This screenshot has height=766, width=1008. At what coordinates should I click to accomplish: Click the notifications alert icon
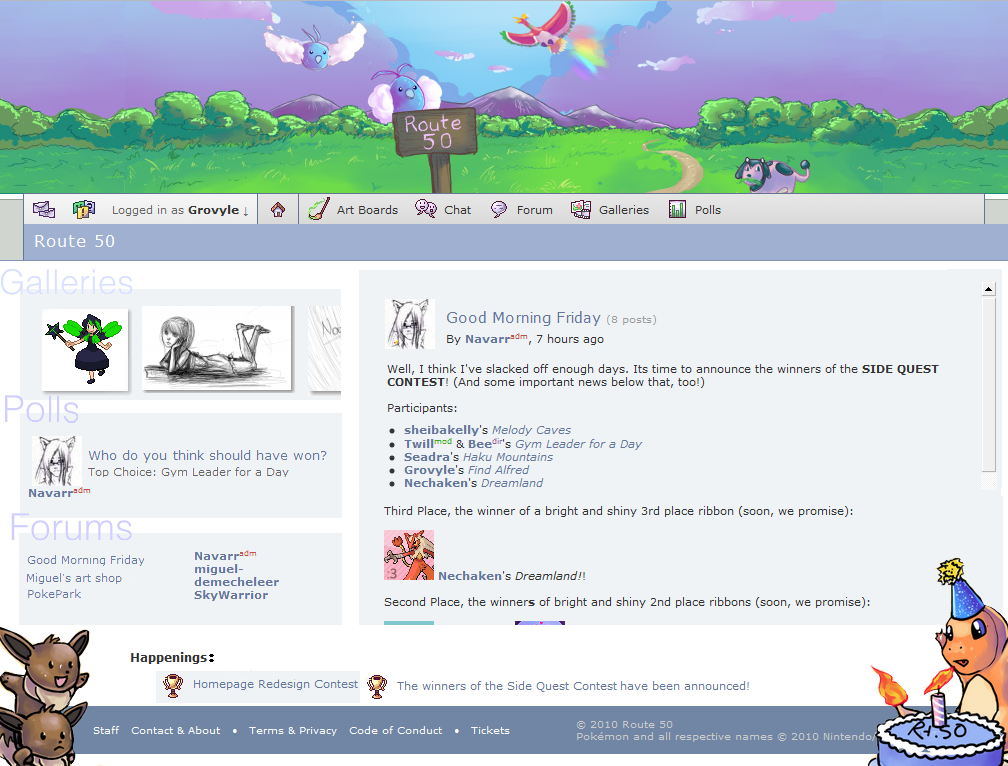(84, 209)
